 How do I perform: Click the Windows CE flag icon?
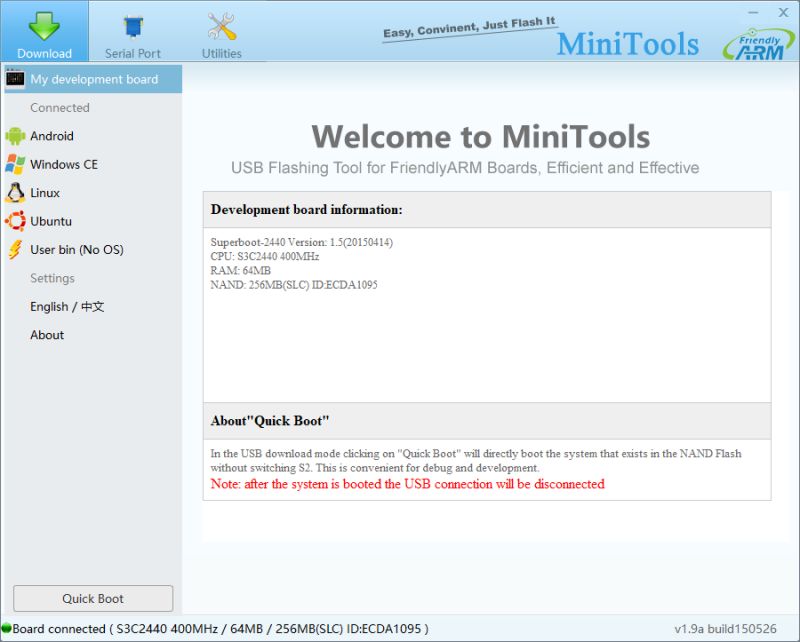(15, 164)
